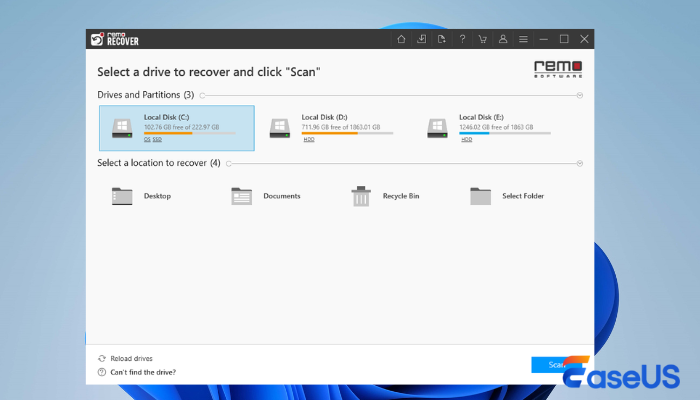This screenshot has width=700, height=400.
Task: Click the shopping cart purchase icon
Action: click(482, 39)
